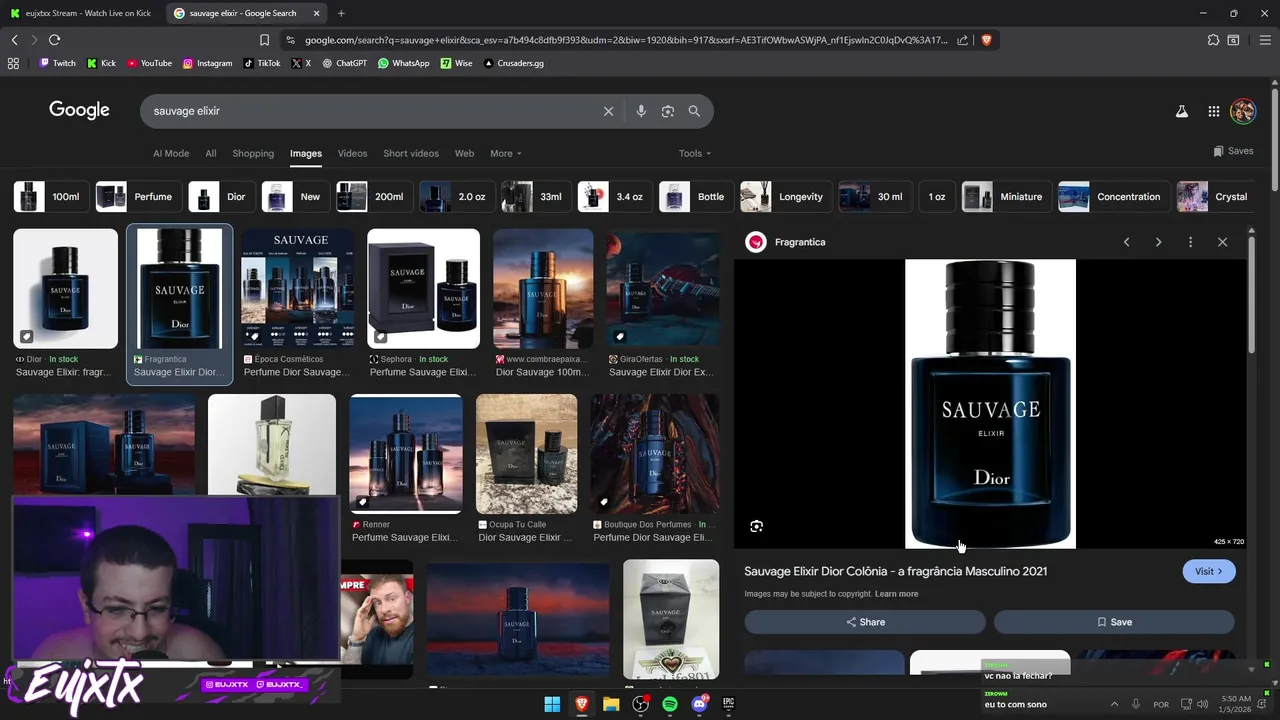Open TikTok bookmark
Image resolution: width=1280 pixels, height=720 pixels.
click(x=262, y=63)
